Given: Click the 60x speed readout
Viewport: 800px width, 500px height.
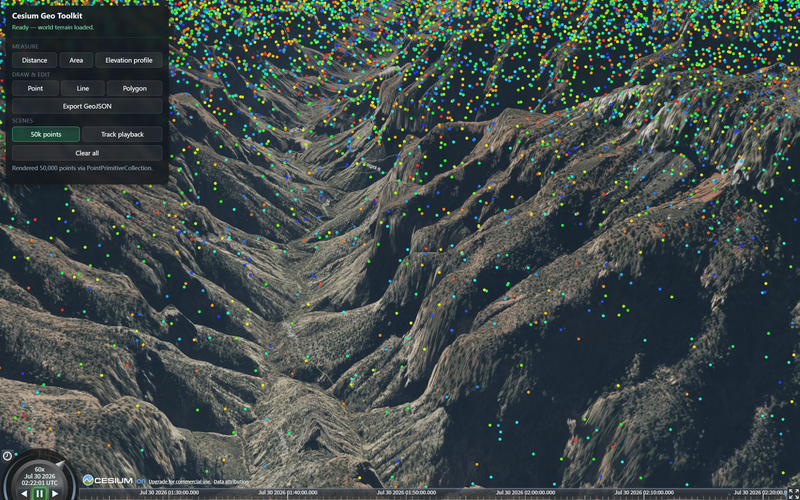Looking at the screenshot, I should point(39,469).
